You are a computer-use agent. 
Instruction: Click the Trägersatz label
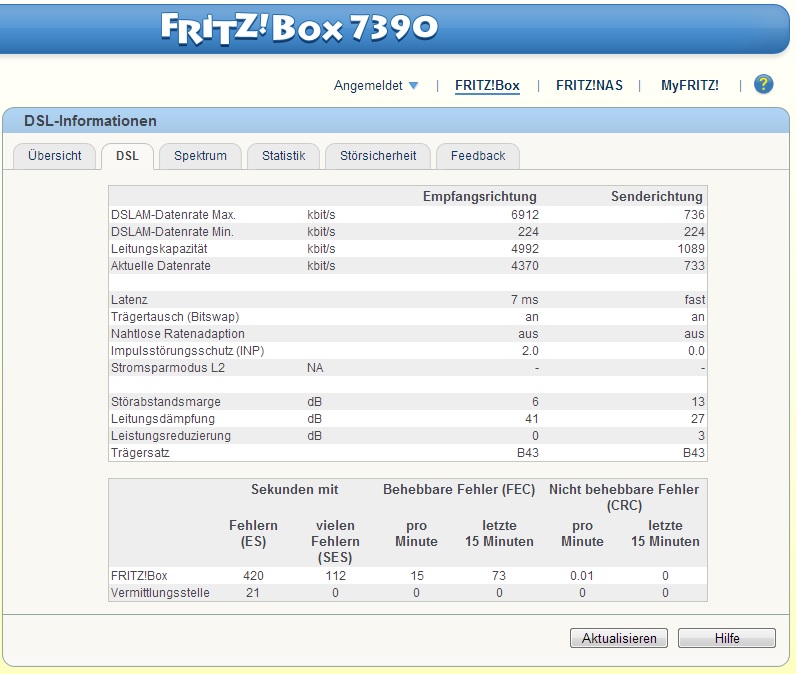[140, 453]
